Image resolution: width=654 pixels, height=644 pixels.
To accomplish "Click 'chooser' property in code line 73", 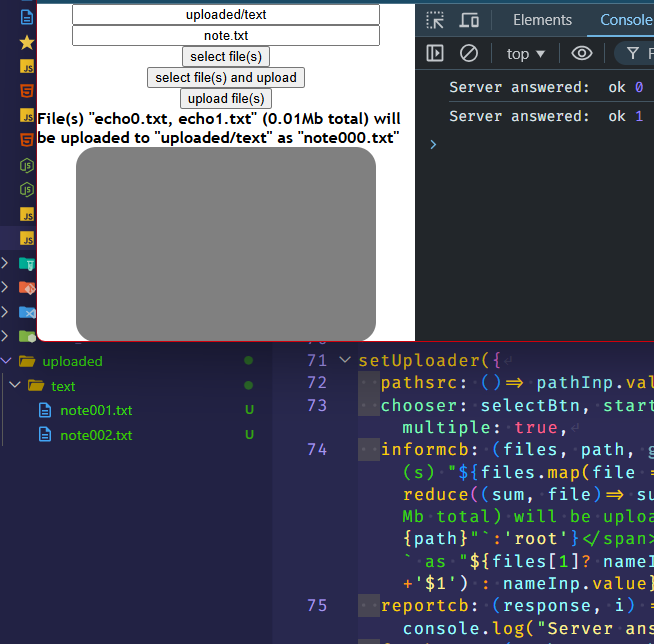I will point(419,405).
